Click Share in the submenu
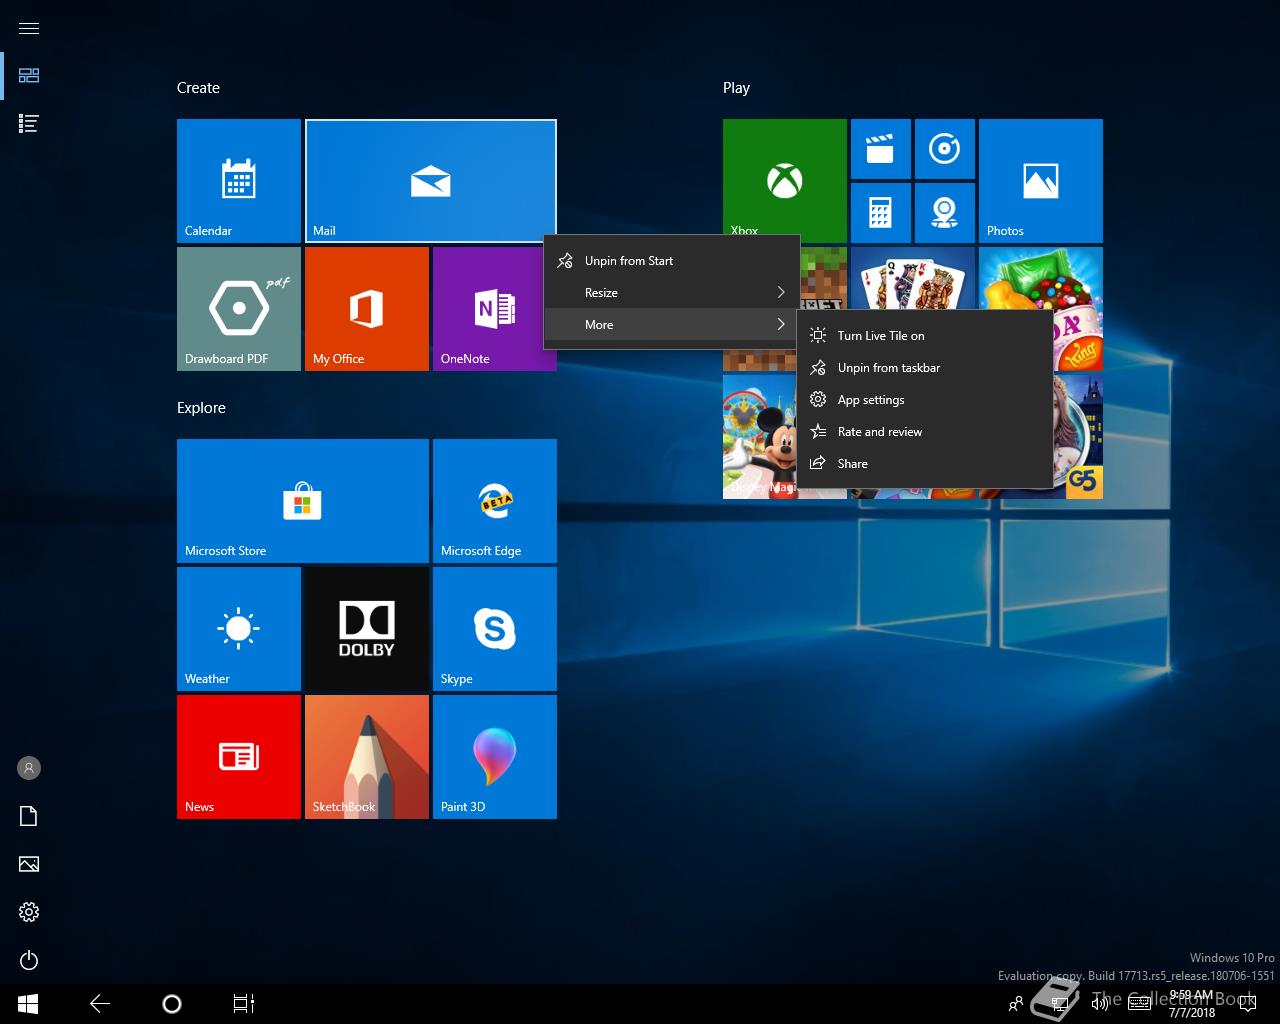The image size is (1280, 1024). pos(925,464)
